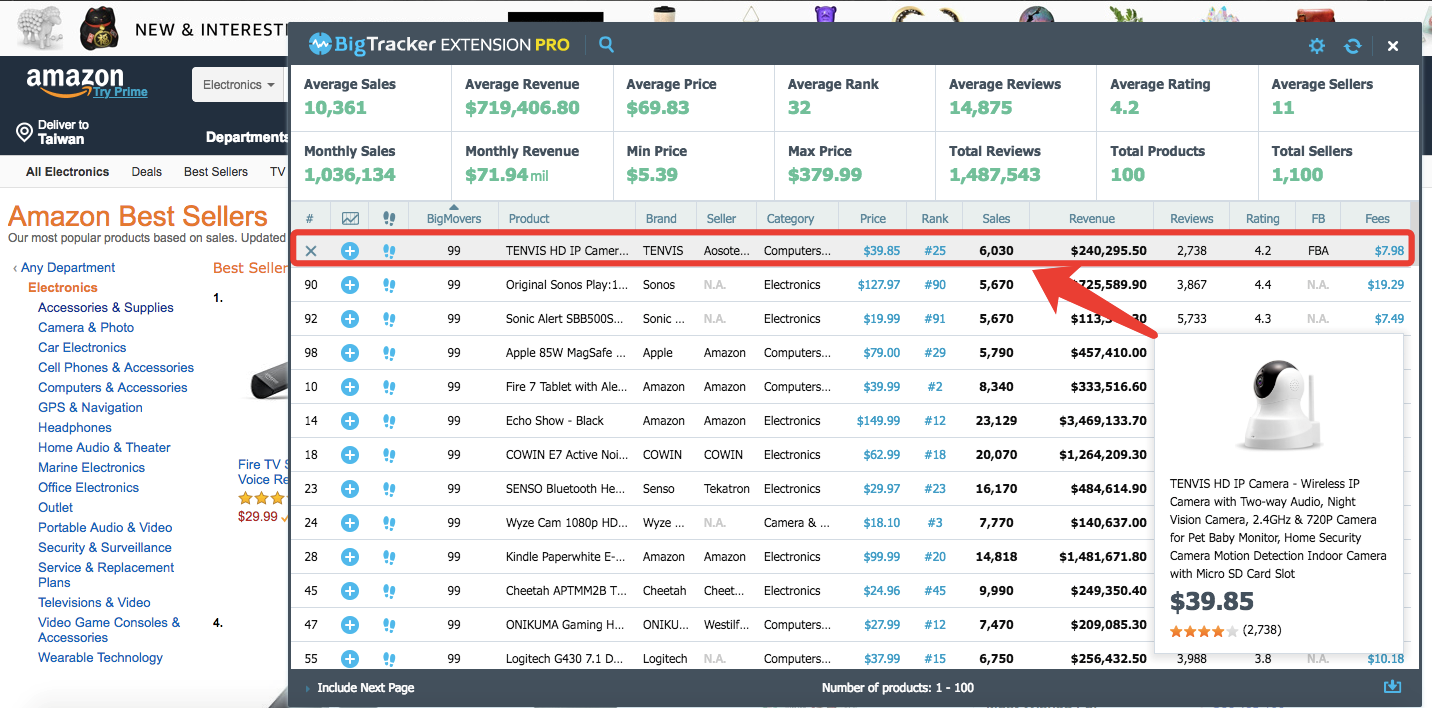
Task: Add Echo Show - Black to tracker
Action: click(x=350, y=421)
